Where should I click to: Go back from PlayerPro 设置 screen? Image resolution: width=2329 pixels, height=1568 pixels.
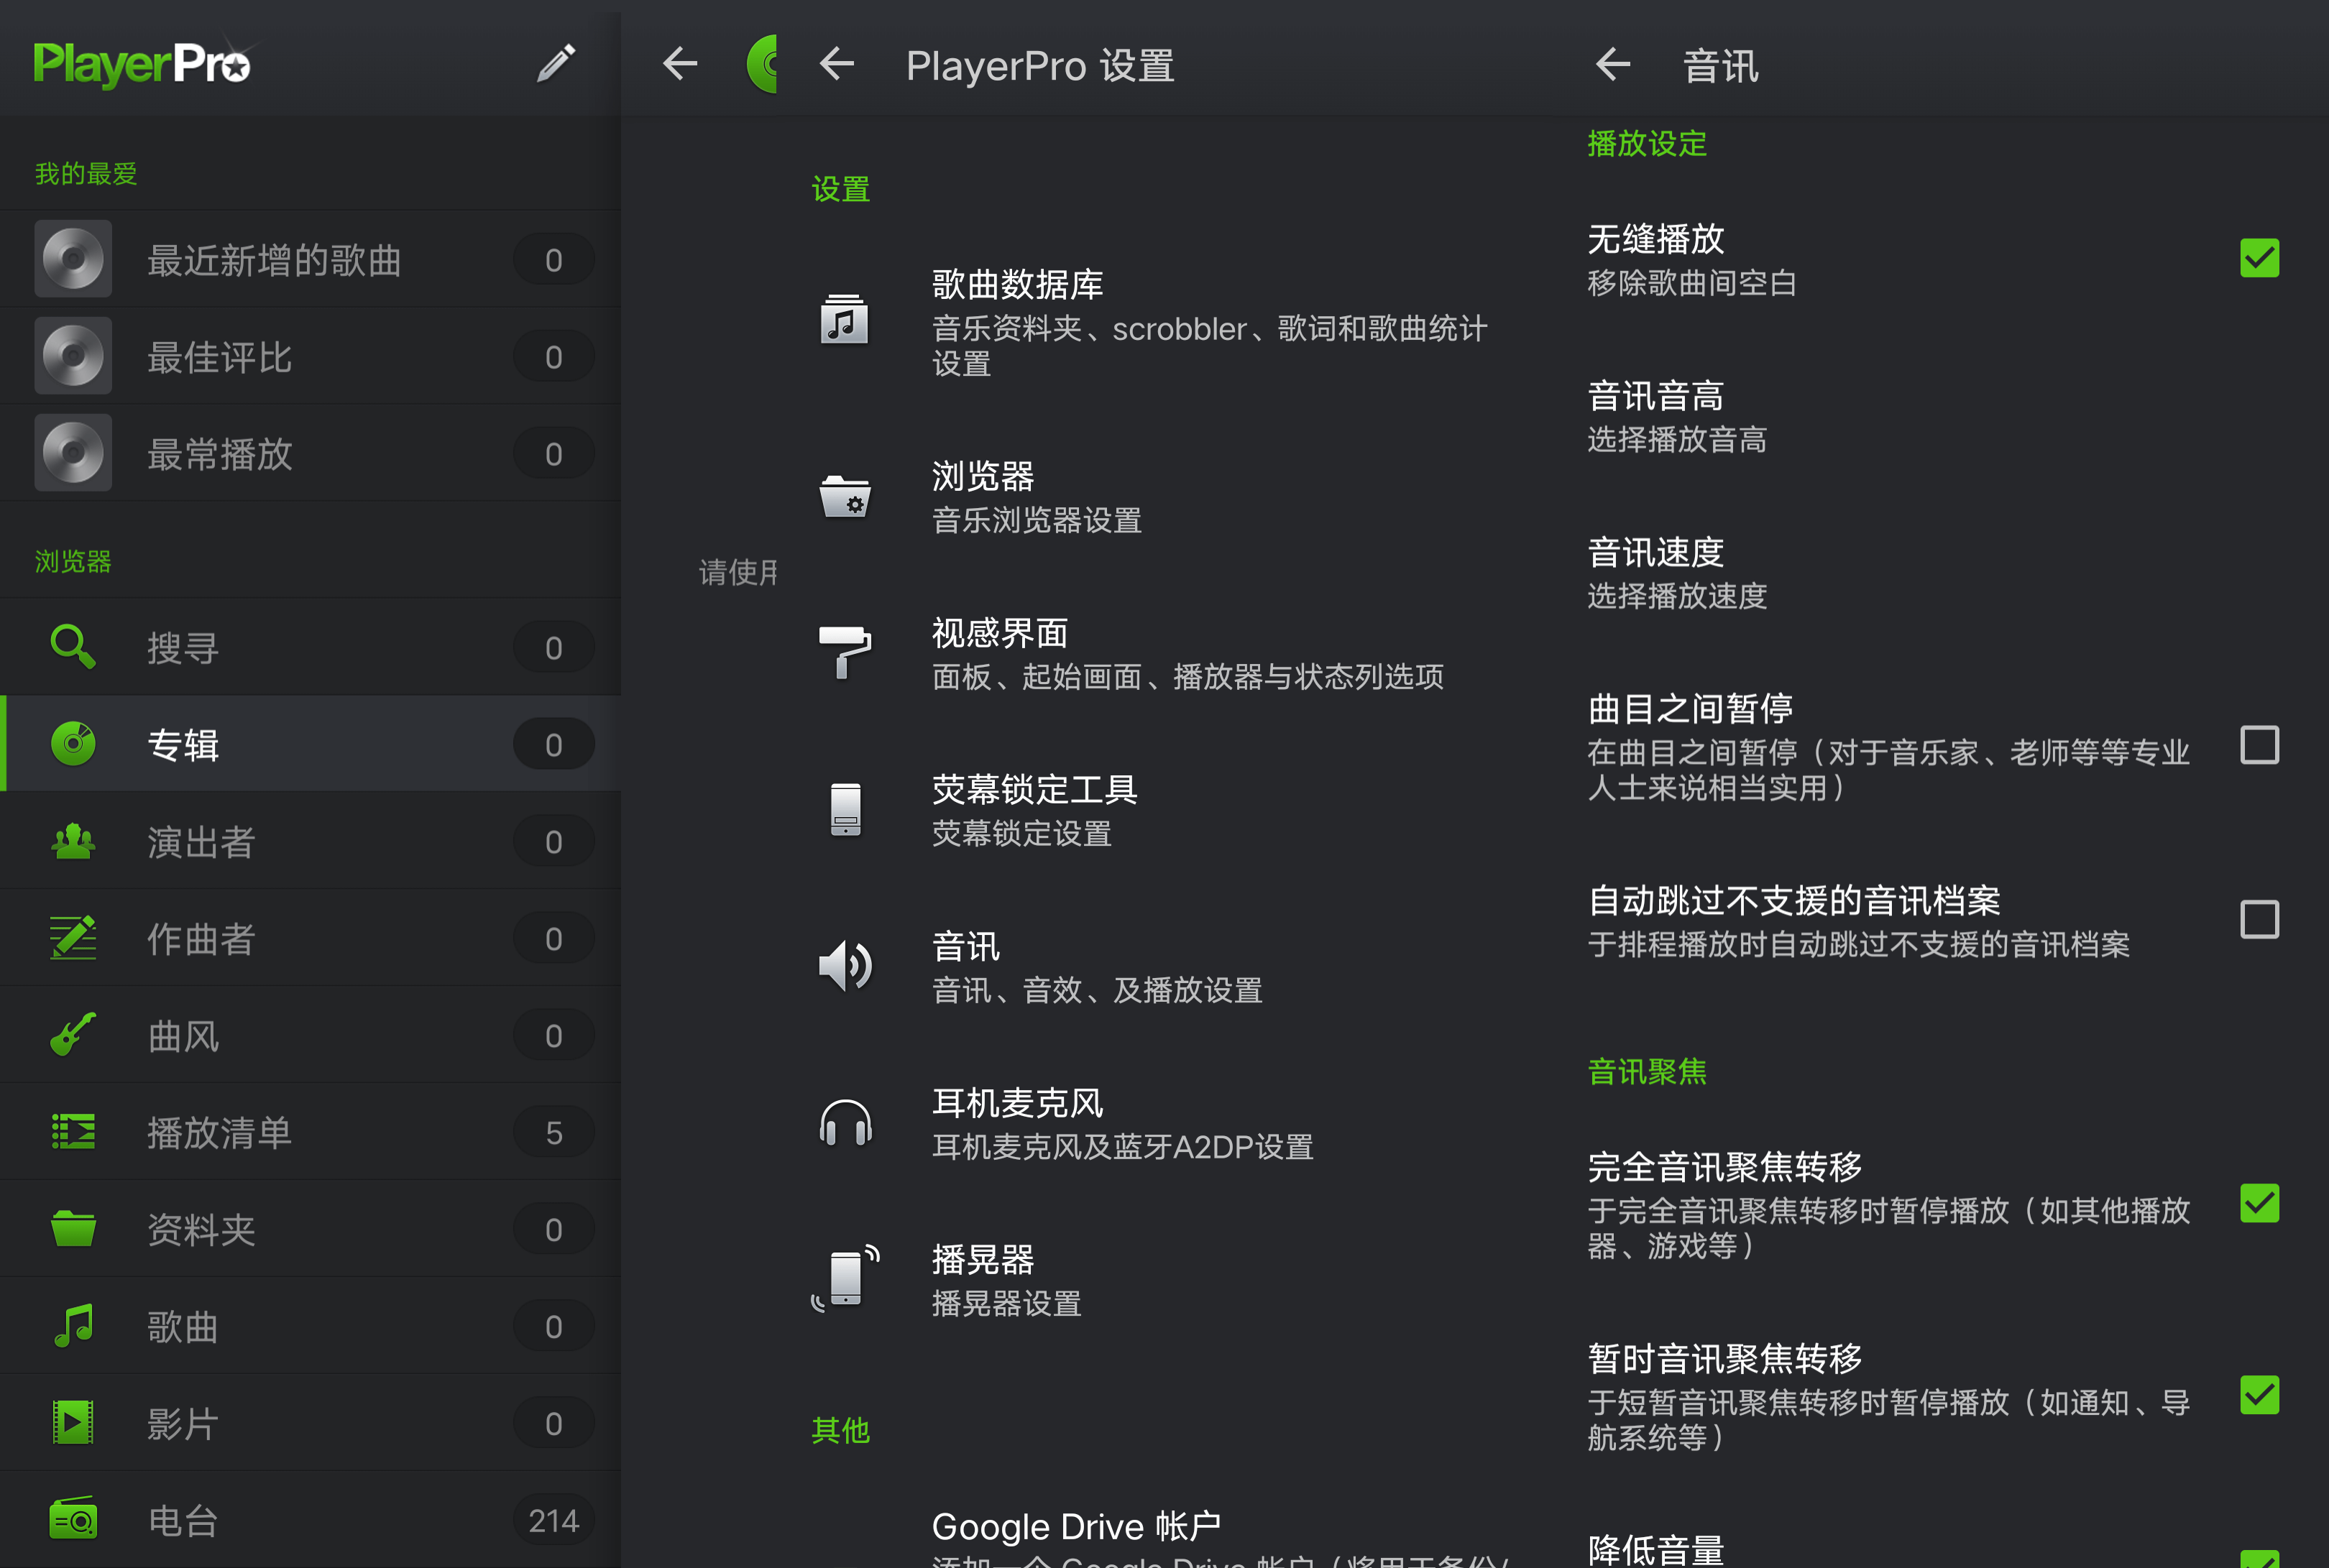(x=837, y=65)
